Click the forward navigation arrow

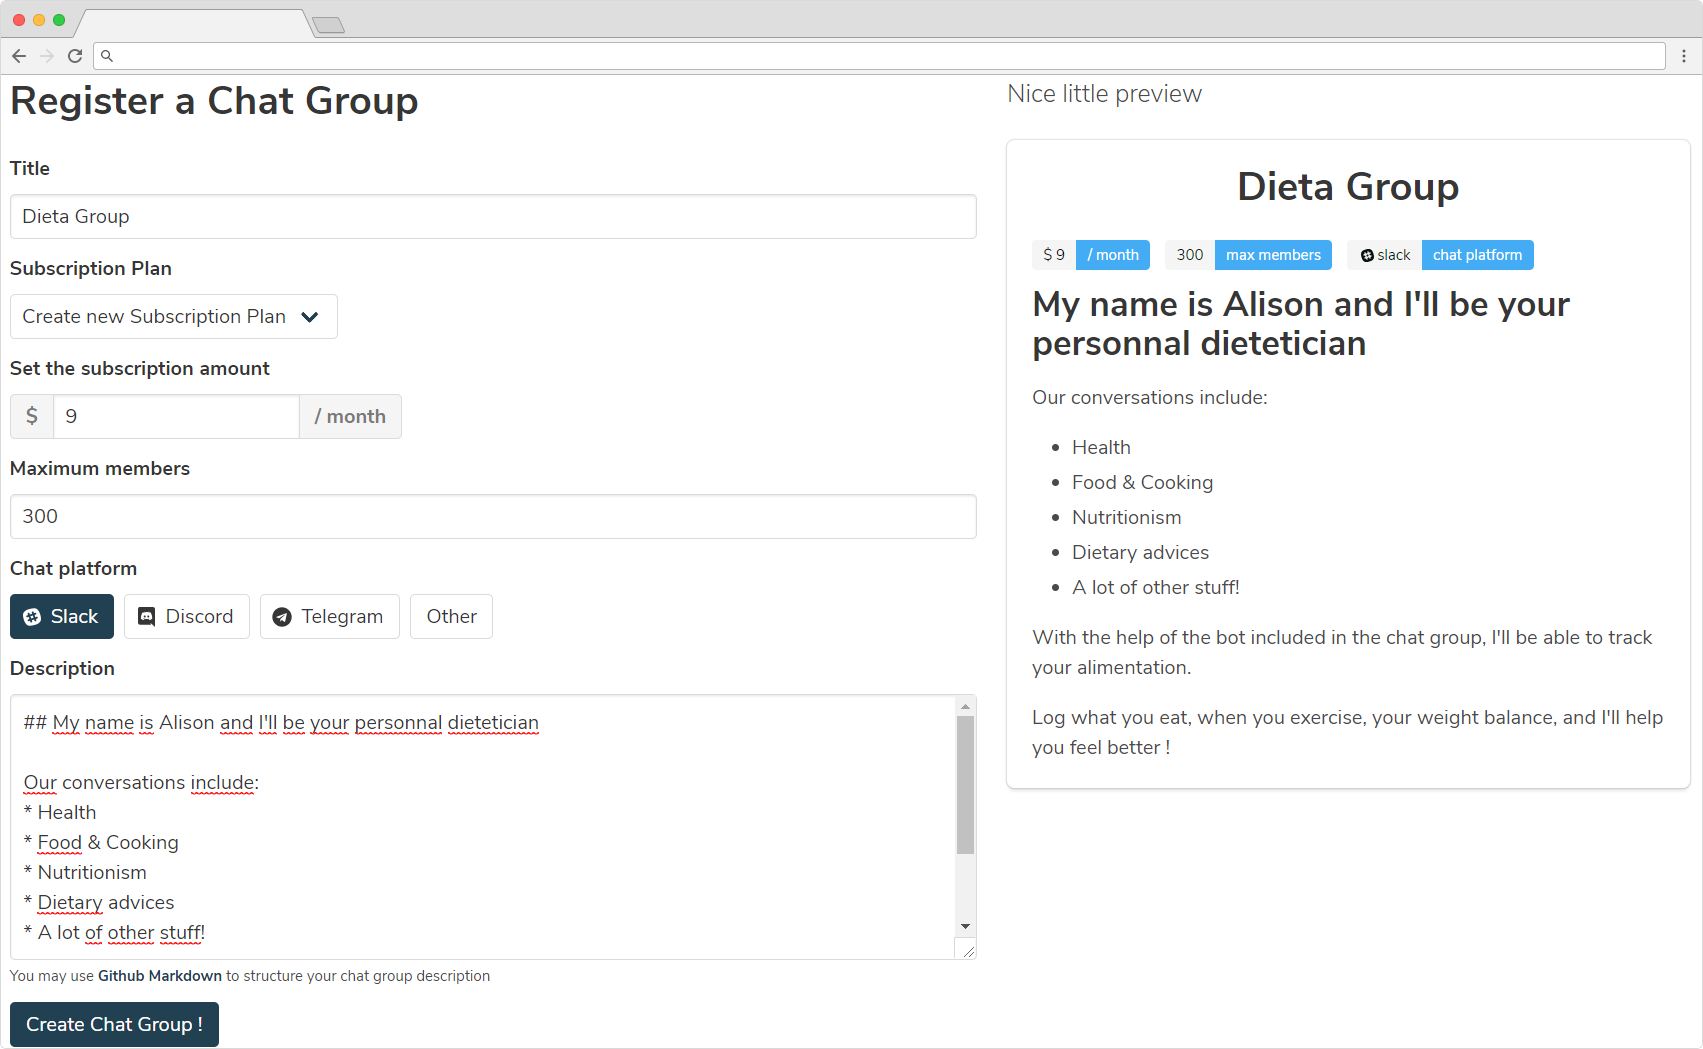[x=46, y=56]
